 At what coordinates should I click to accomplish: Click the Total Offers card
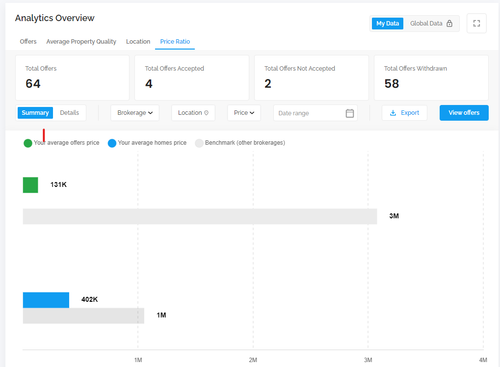[x=72, y=78]
